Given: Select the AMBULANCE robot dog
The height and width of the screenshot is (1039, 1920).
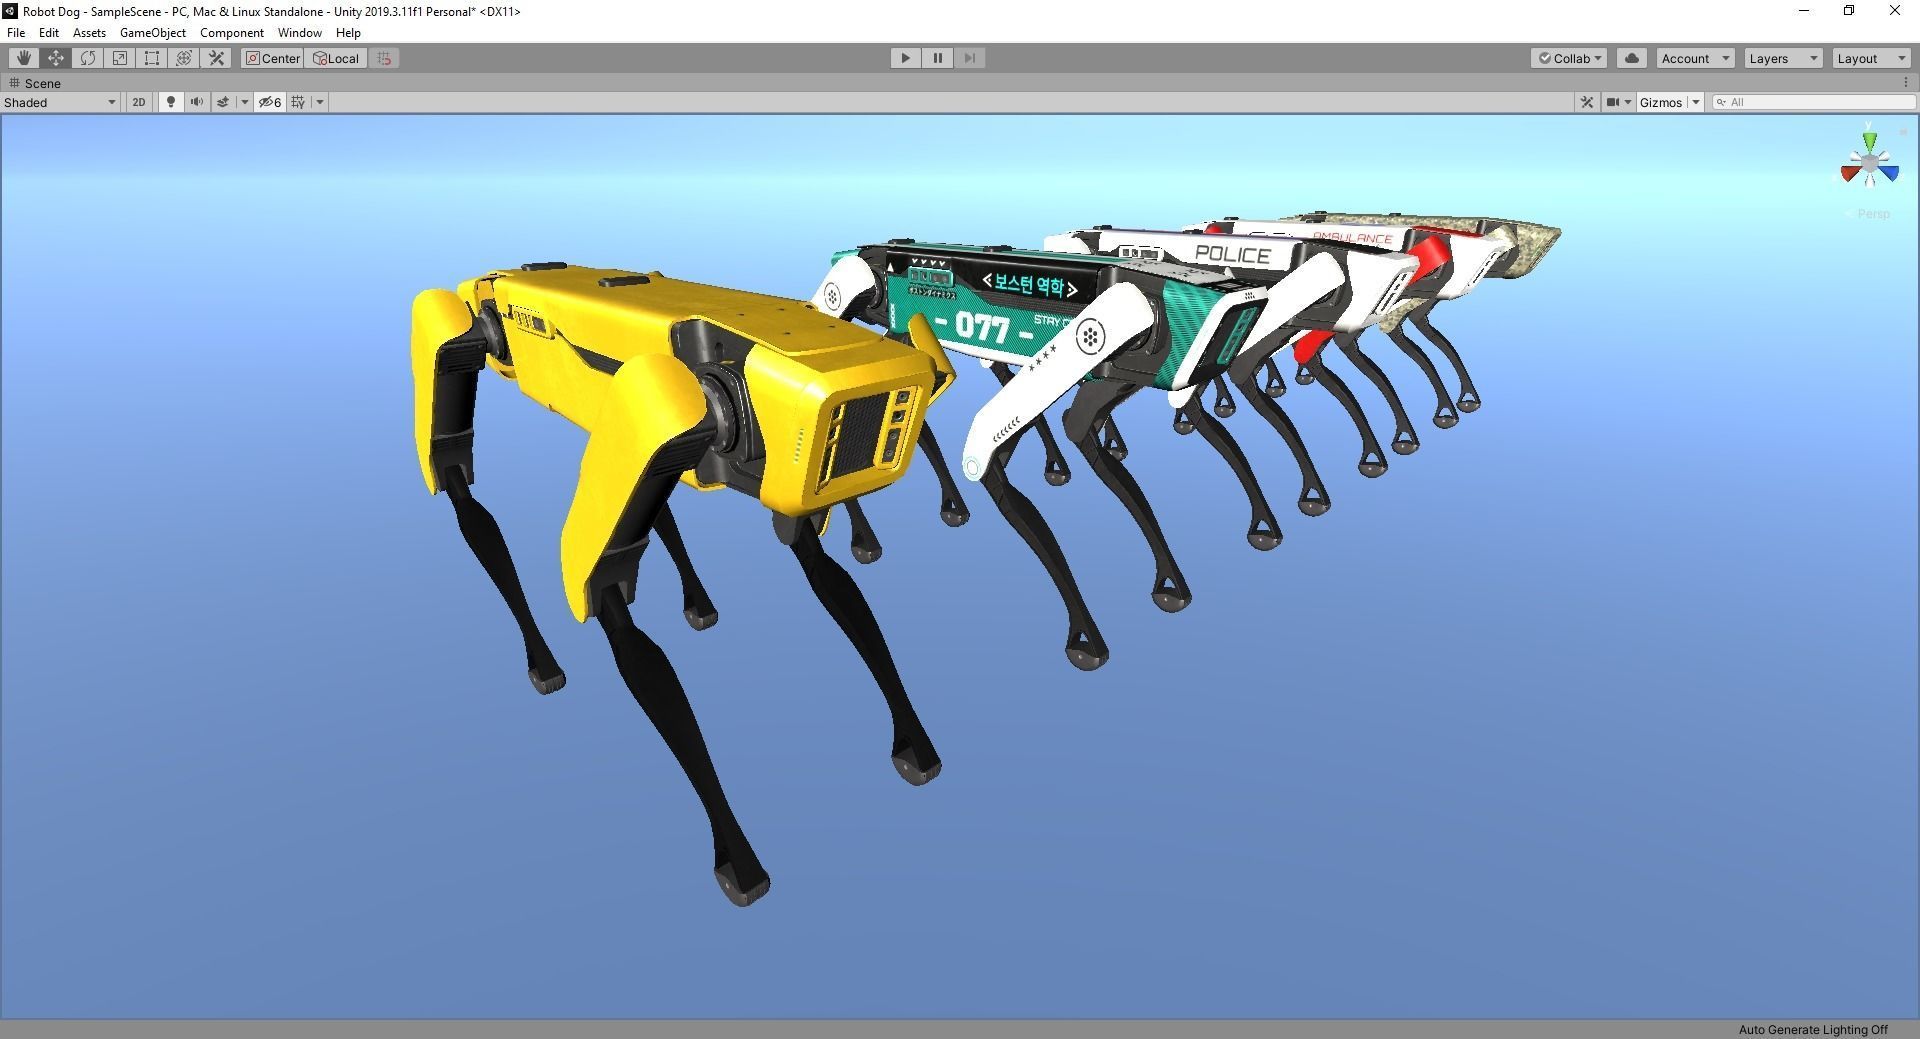Looking at the screenshot, I should 1352,238.
